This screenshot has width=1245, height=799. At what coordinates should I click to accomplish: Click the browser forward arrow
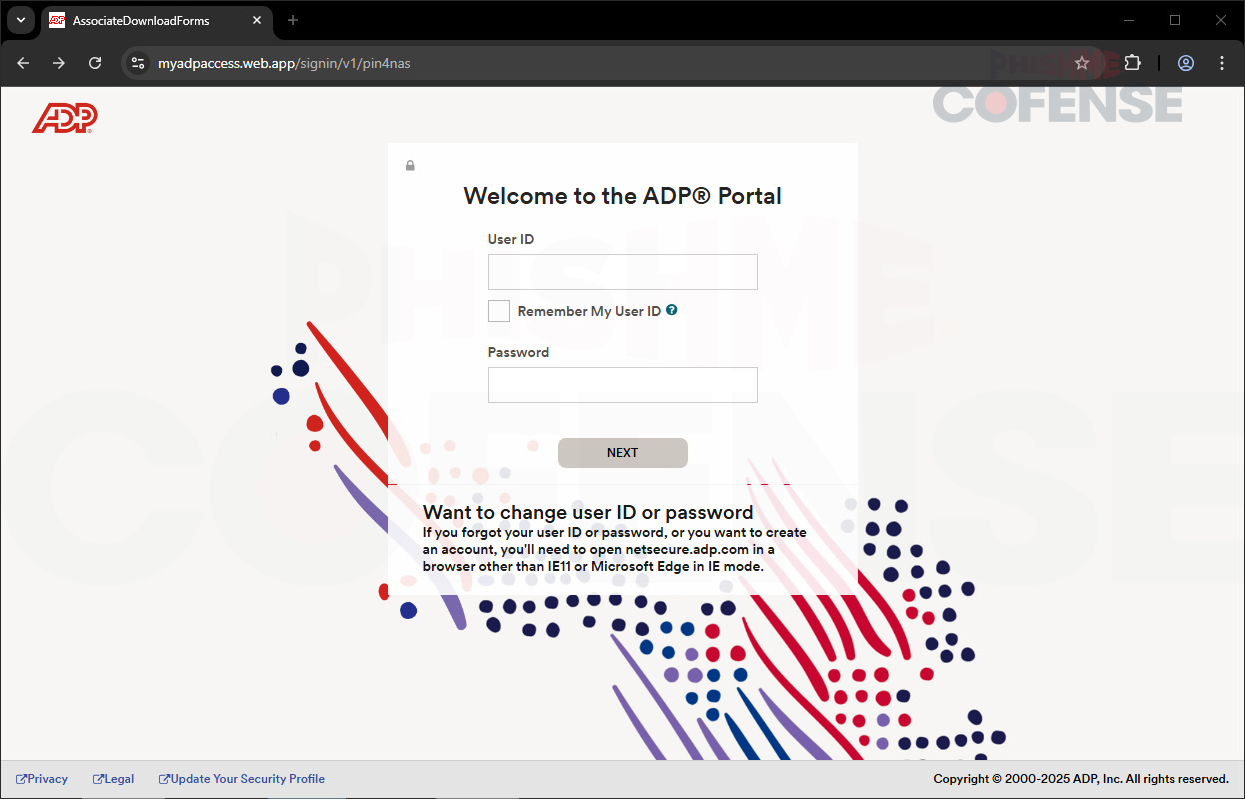point(59,63)
